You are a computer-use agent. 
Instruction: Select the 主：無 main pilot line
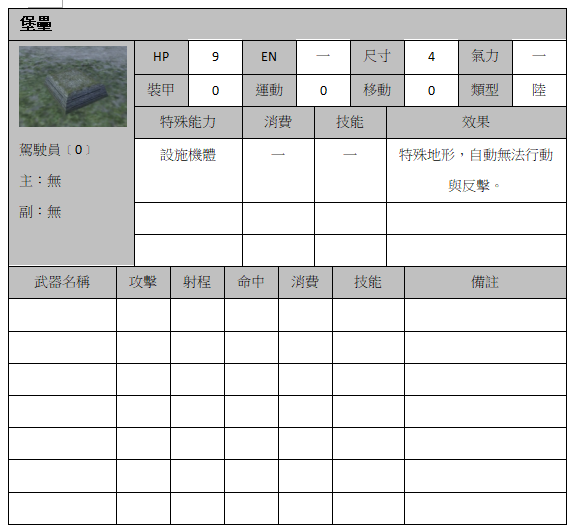(40, 181)
